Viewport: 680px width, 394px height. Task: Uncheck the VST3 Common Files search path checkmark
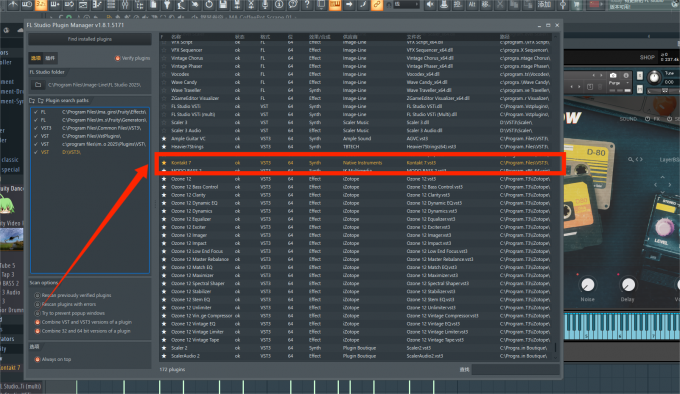click(x=36, y=128)
